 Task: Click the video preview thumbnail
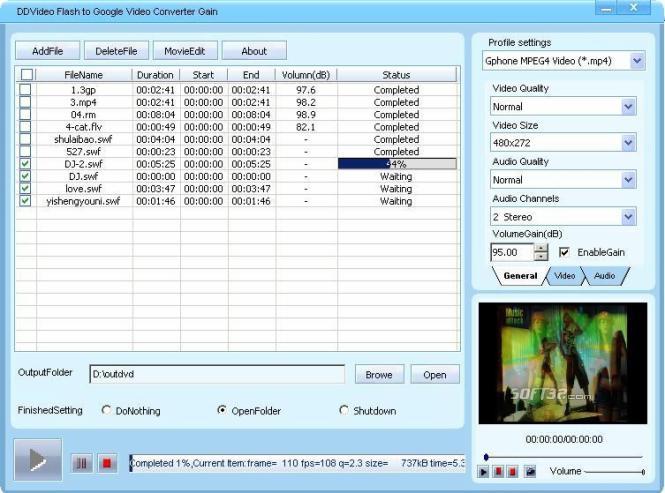[x=563, y=363]
